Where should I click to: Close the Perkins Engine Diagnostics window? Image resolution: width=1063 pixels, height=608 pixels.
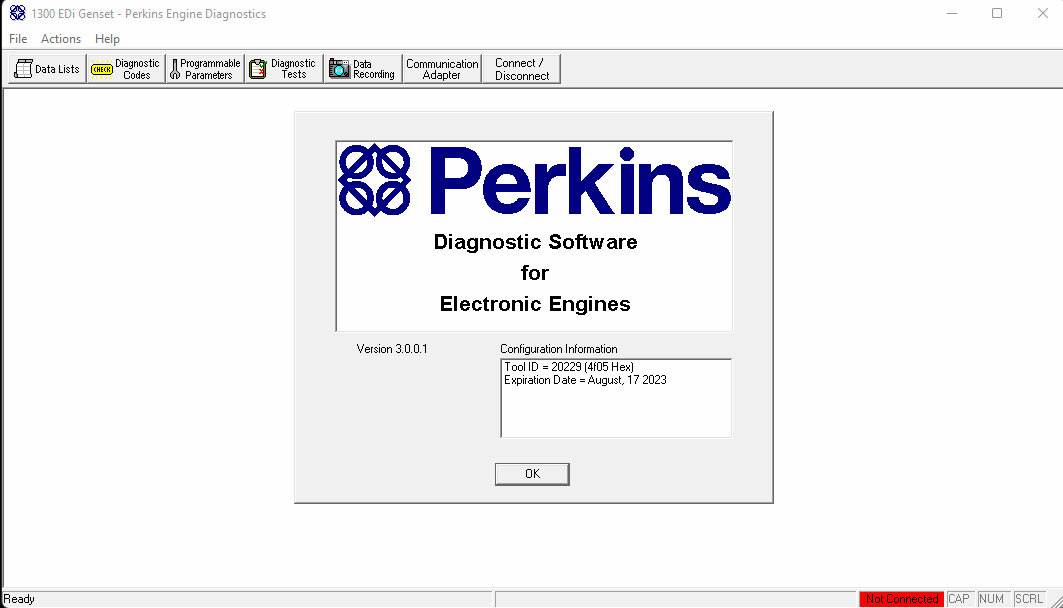pyautogui.click(x=1043, y=14)
